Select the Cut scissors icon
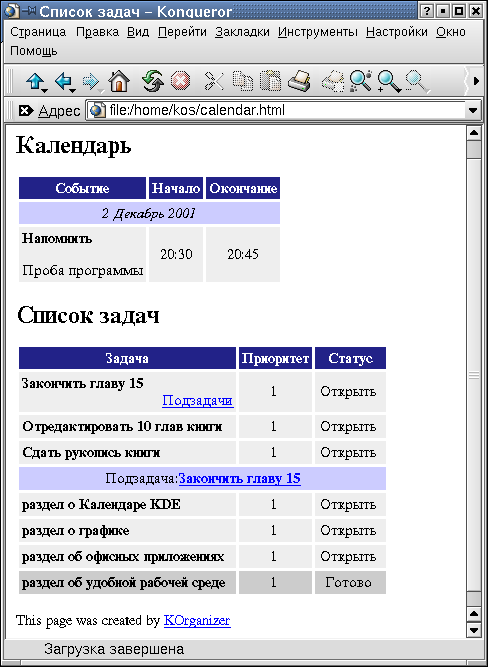Image resolution: width=488 pixels, height=667 pixels. (214, 81)
